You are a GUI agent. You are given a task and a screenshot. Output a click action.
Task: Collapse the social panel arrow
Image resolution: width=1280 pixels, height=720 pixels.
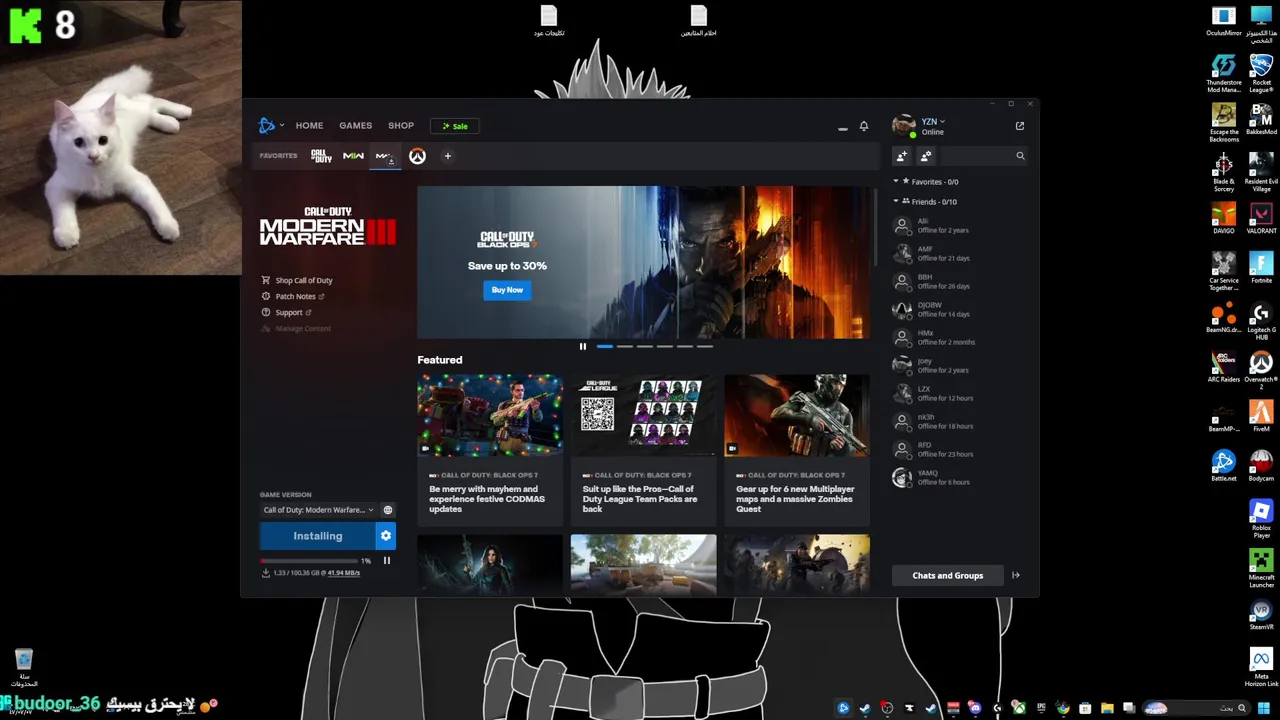1016,576
